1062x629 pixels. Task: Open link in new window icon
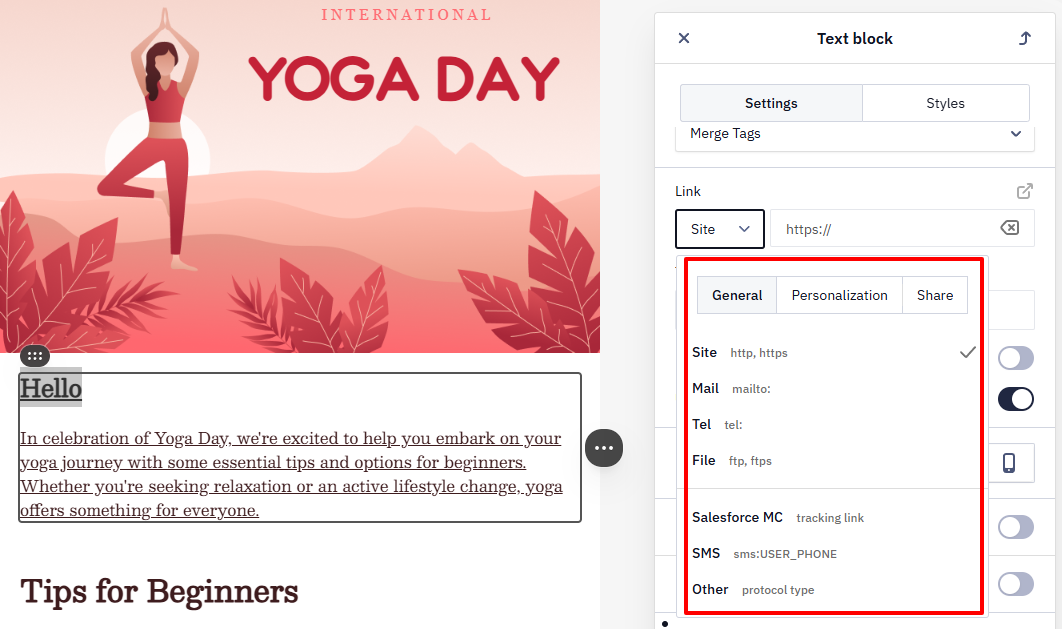1025,191
